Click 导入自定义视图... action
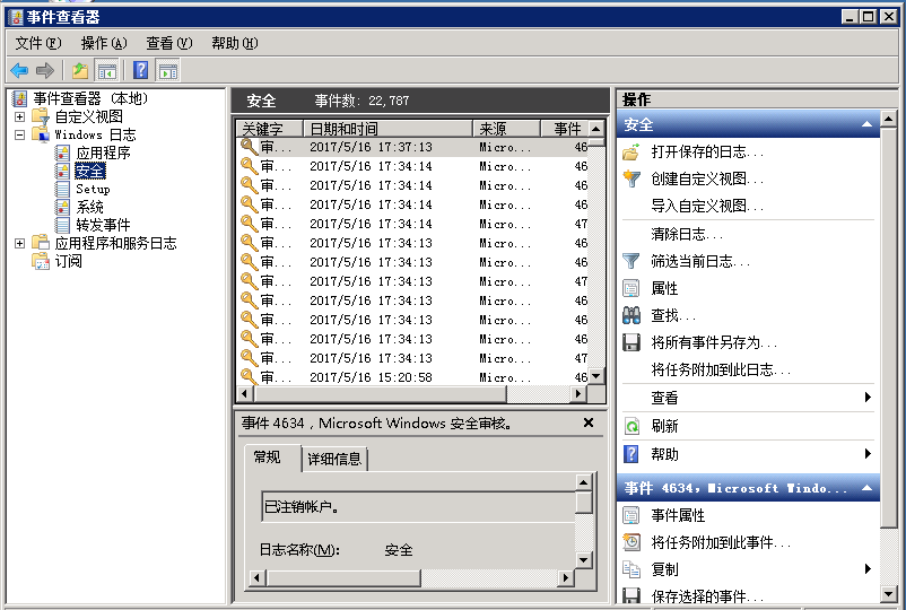Screen dimensions: 906x610 coord(707,206)
